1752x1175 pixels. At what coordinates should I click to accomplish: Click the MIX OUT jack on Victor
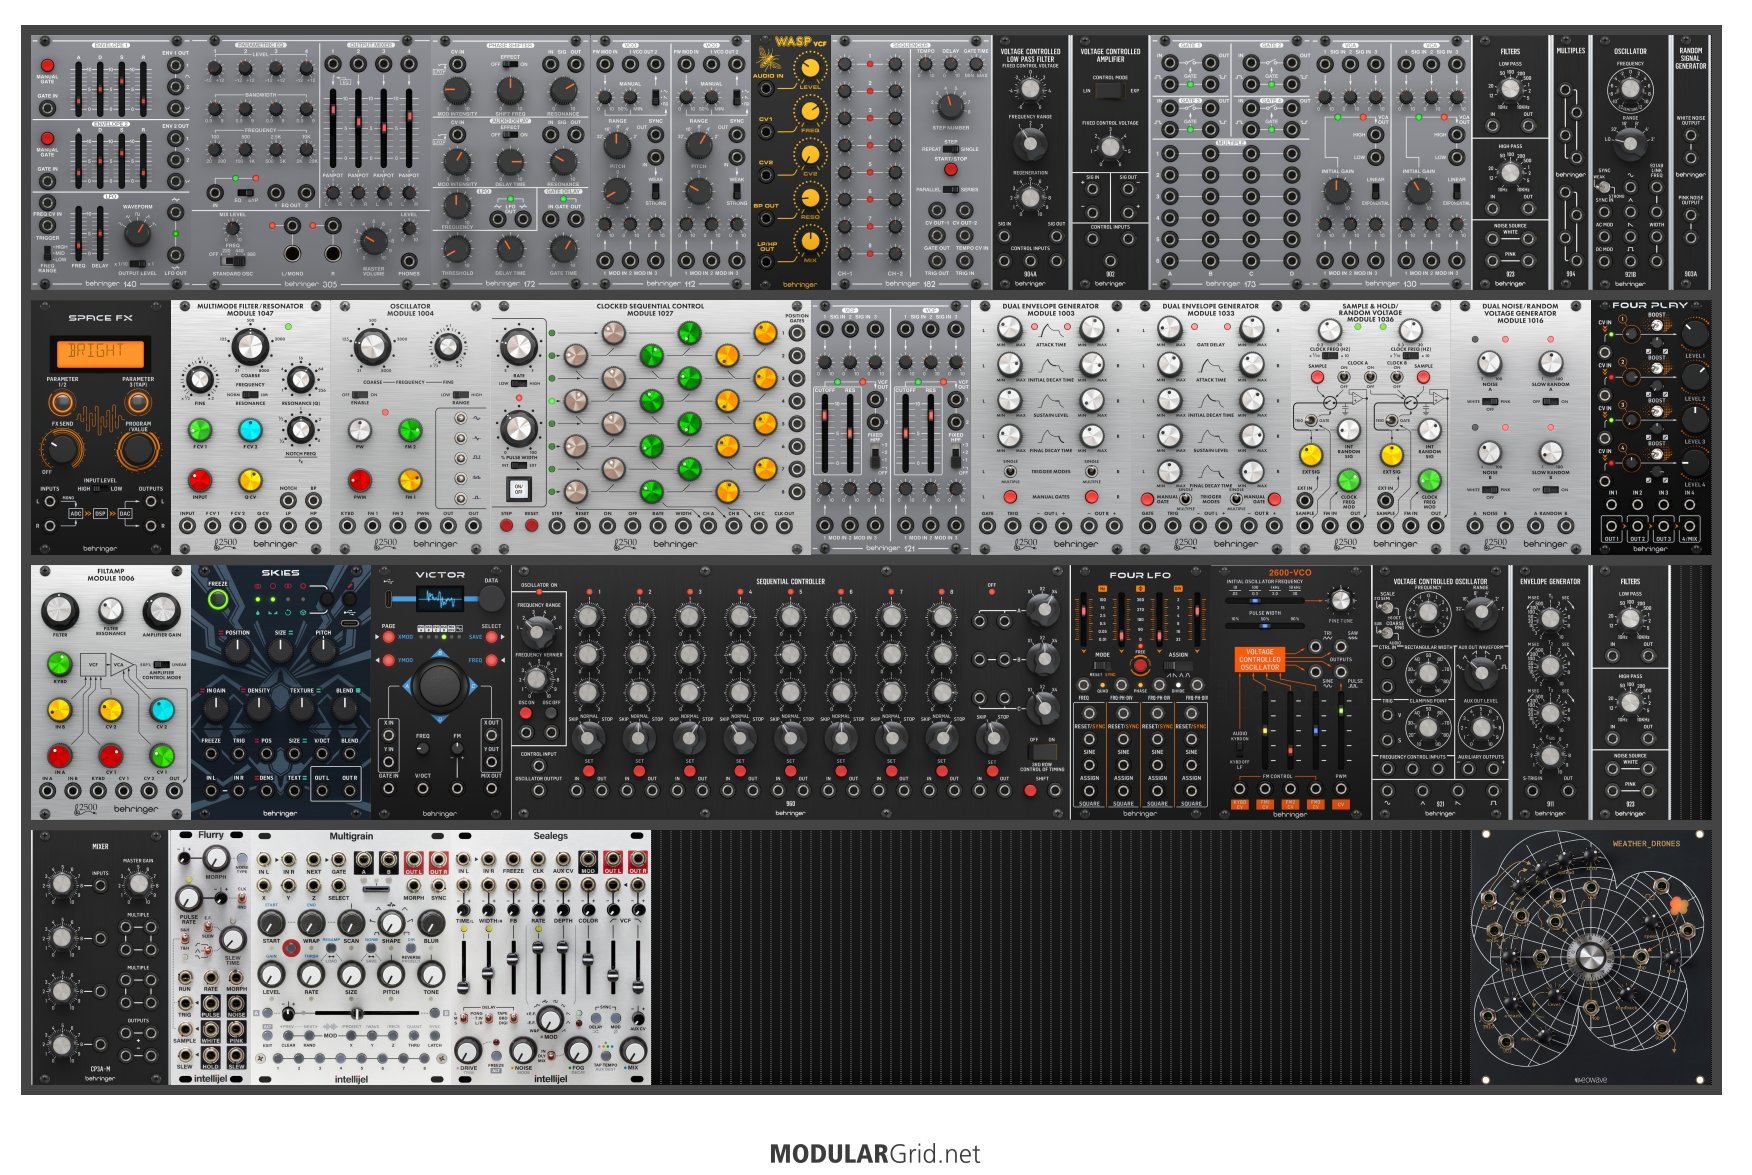coord(491,789)
